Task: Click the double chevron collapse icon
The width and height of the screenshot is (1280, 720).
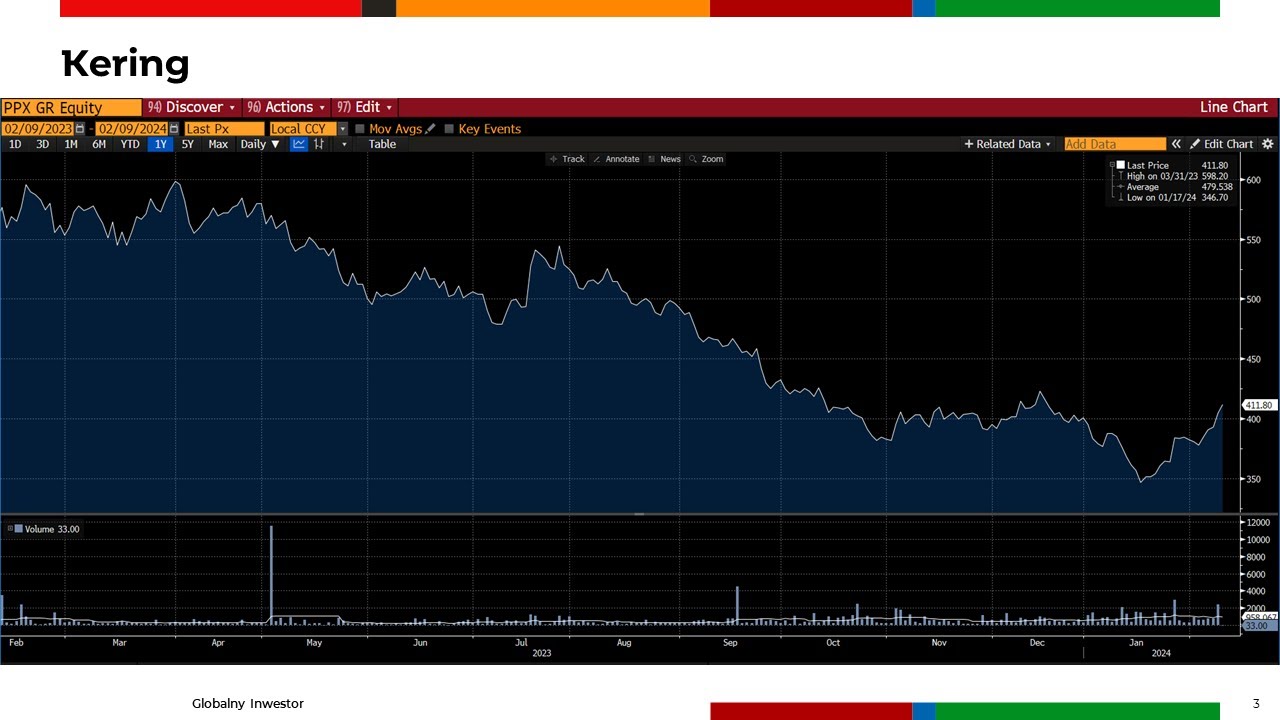Action: click(x=1177, y=144)
